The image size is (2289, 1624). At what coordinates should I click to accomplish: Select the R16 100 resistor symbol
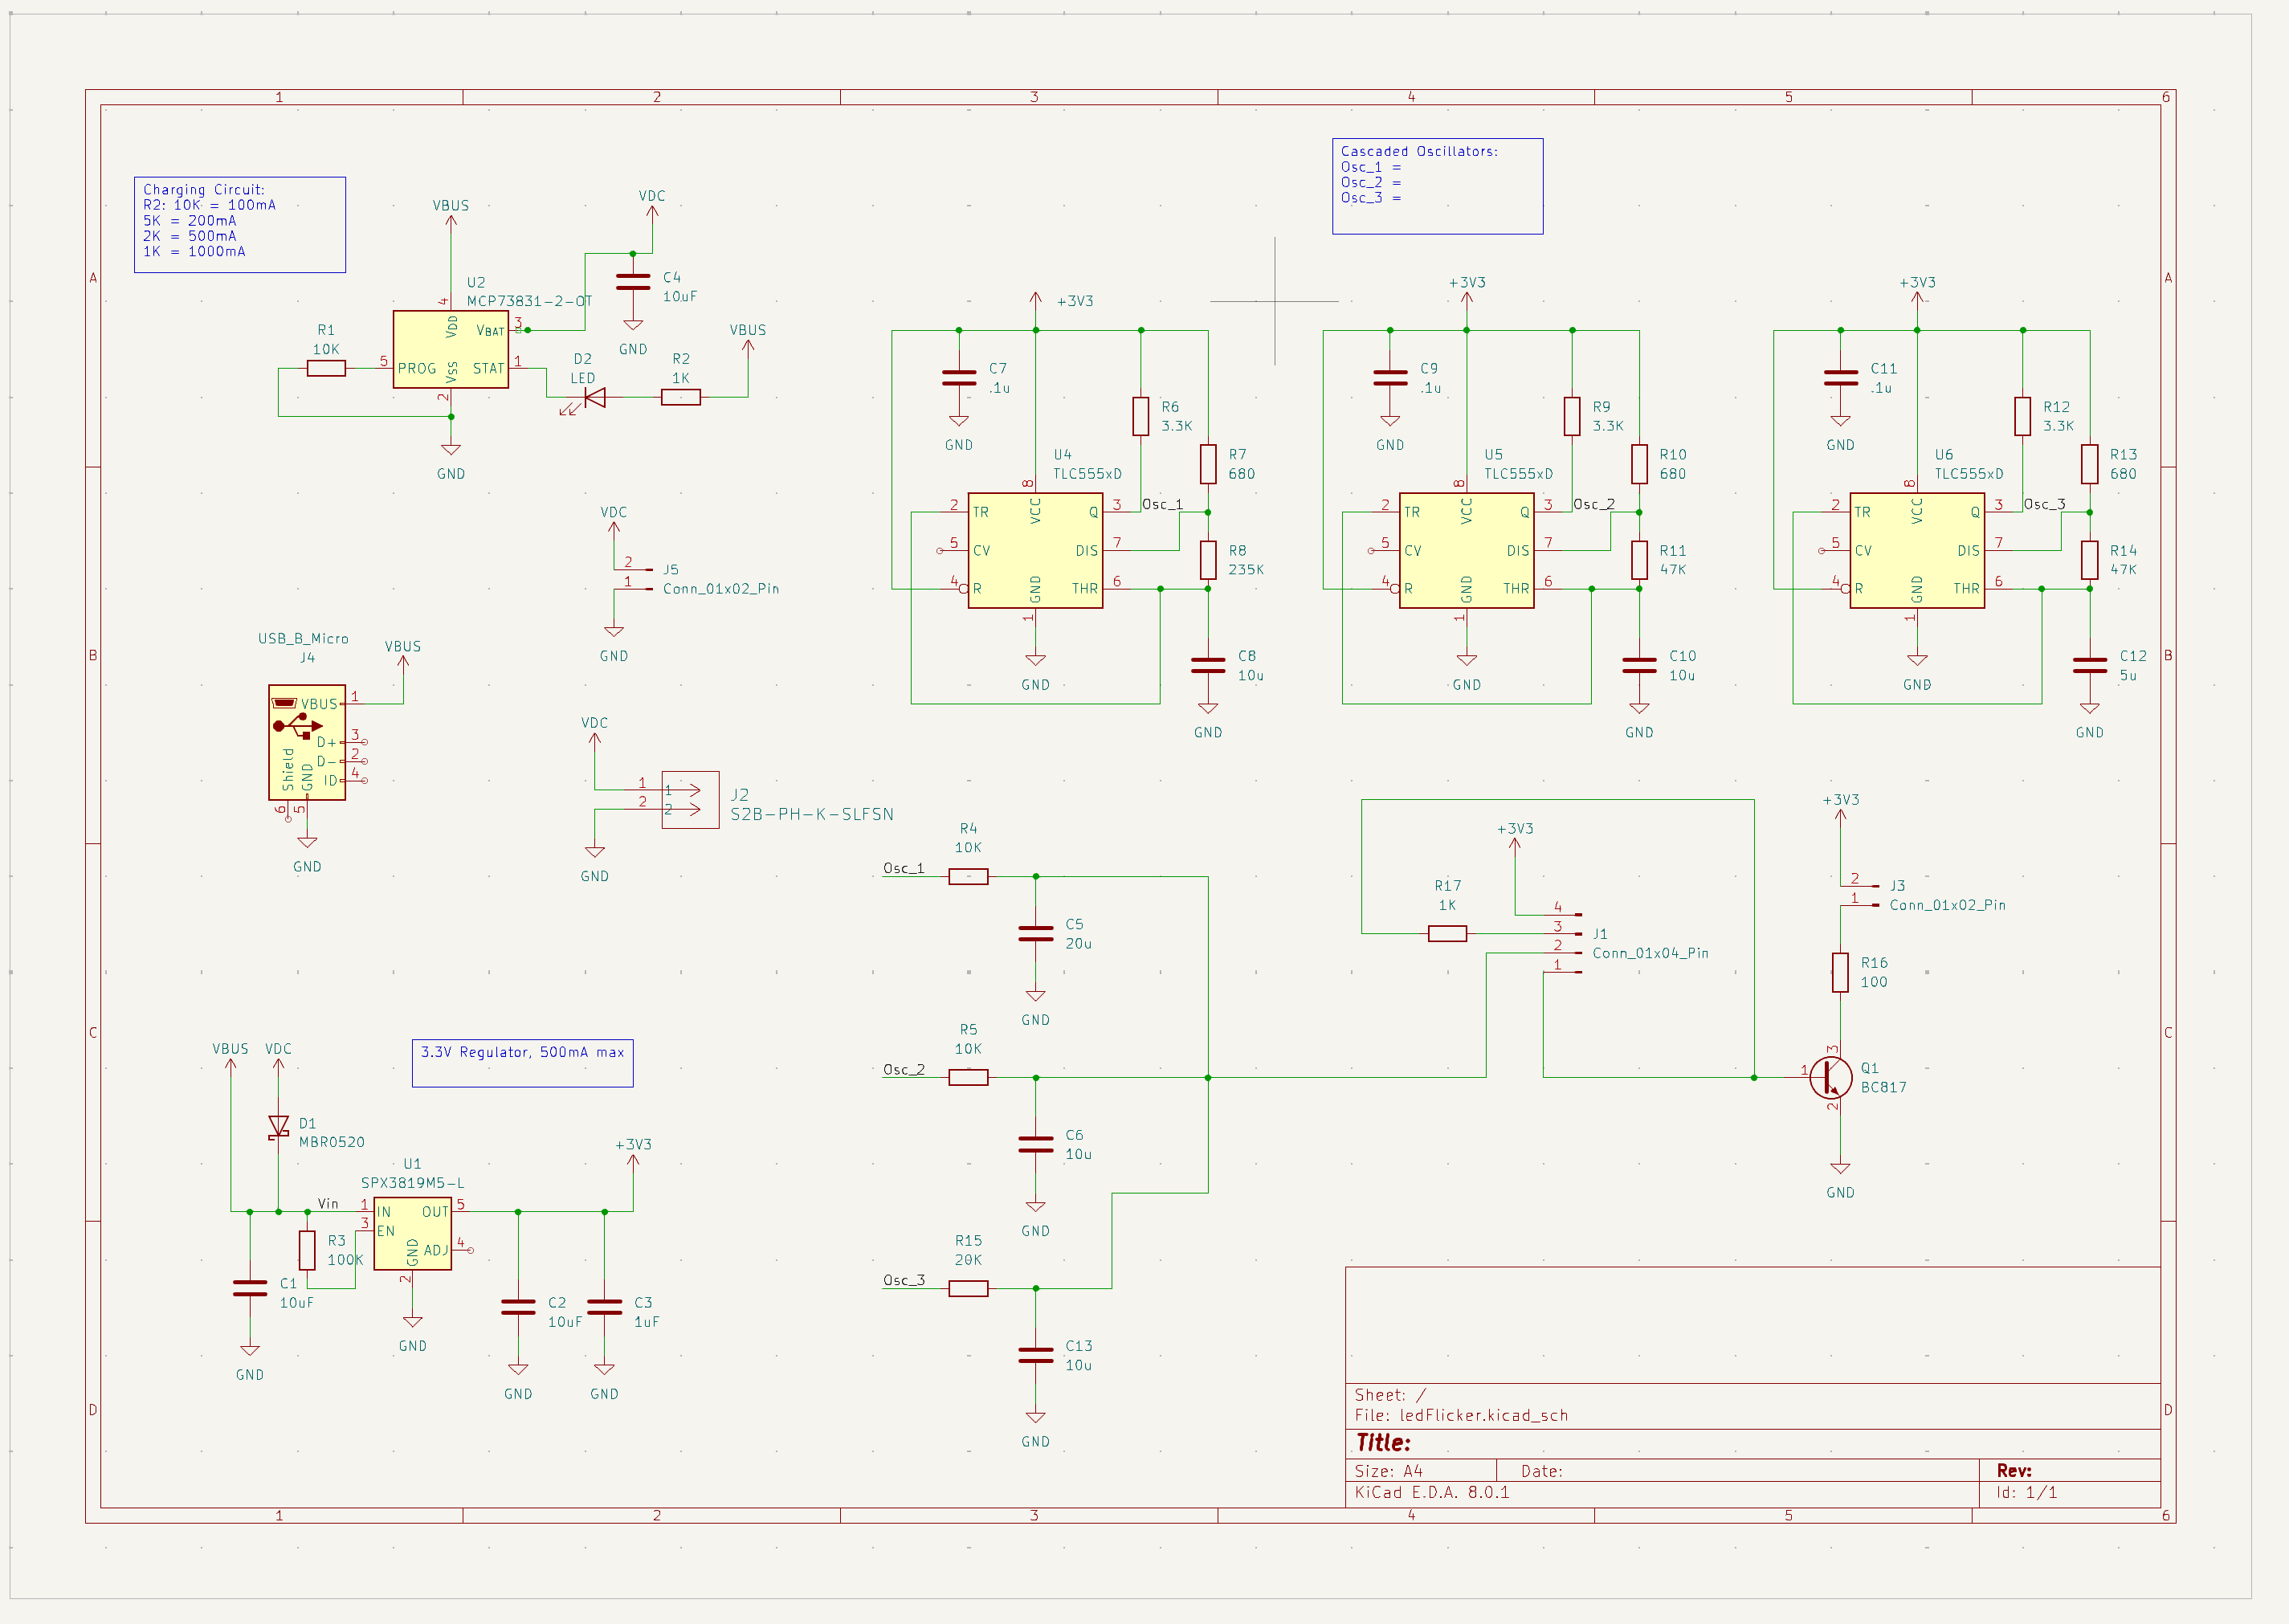coord(1840,973)
